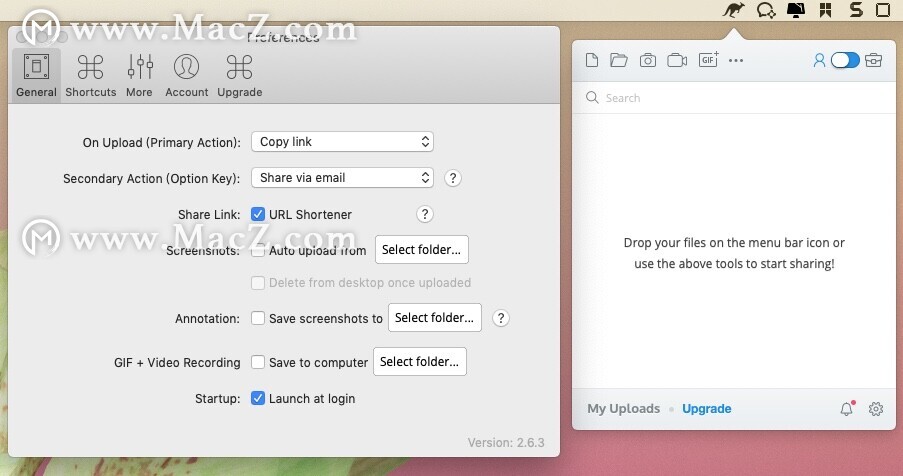Take a screenshot with the camera icon
The width and height of the screenshot is (903, 476).
[648, 60]
